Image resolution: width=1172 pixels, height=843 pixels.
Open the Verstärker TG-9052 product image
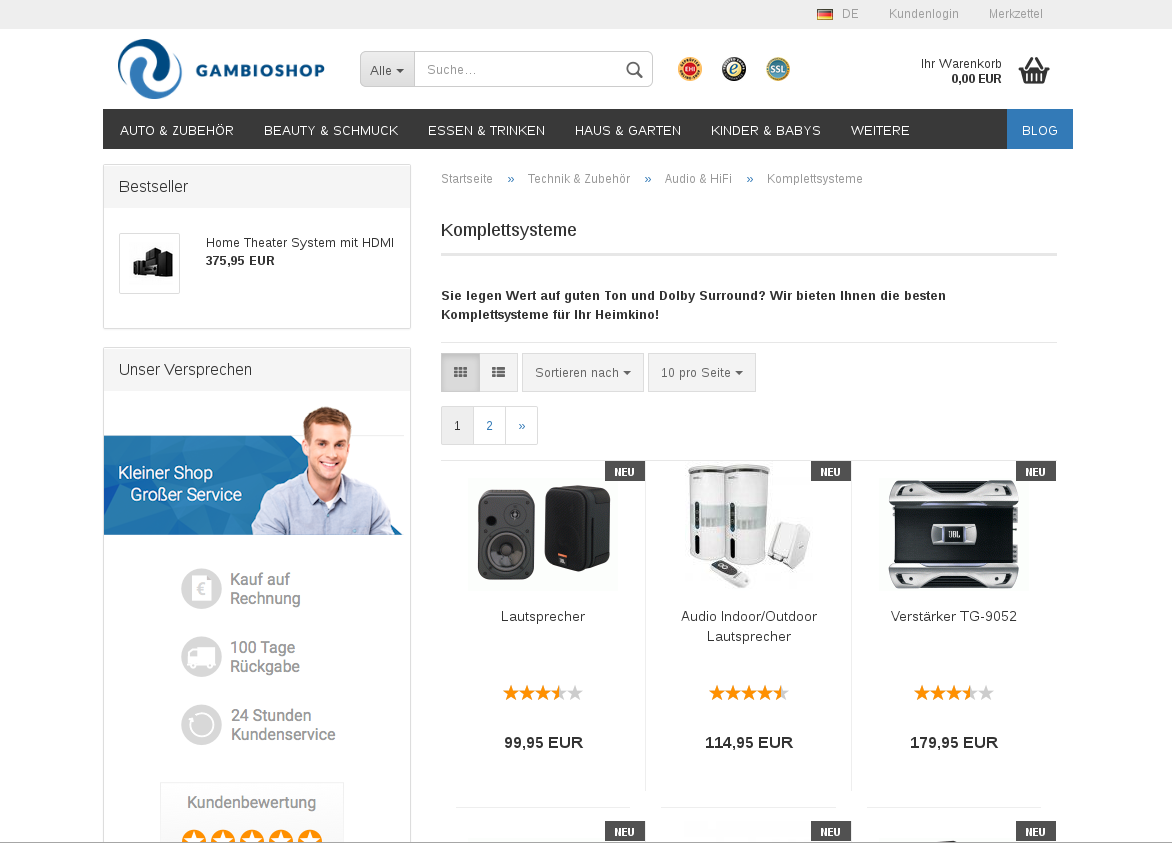click(954, 534)
